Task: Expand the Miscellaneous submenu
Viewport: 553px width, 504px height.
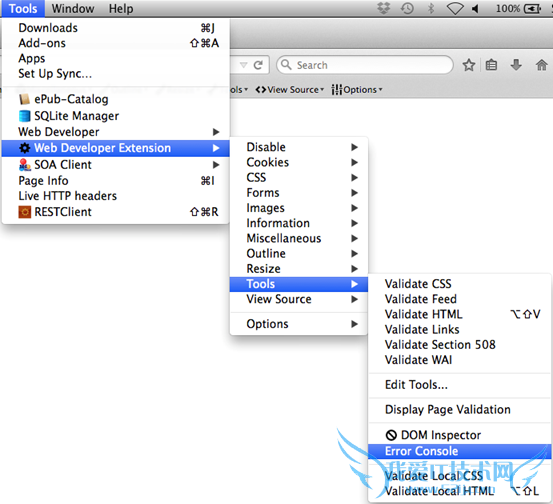Action: point(299,238)
